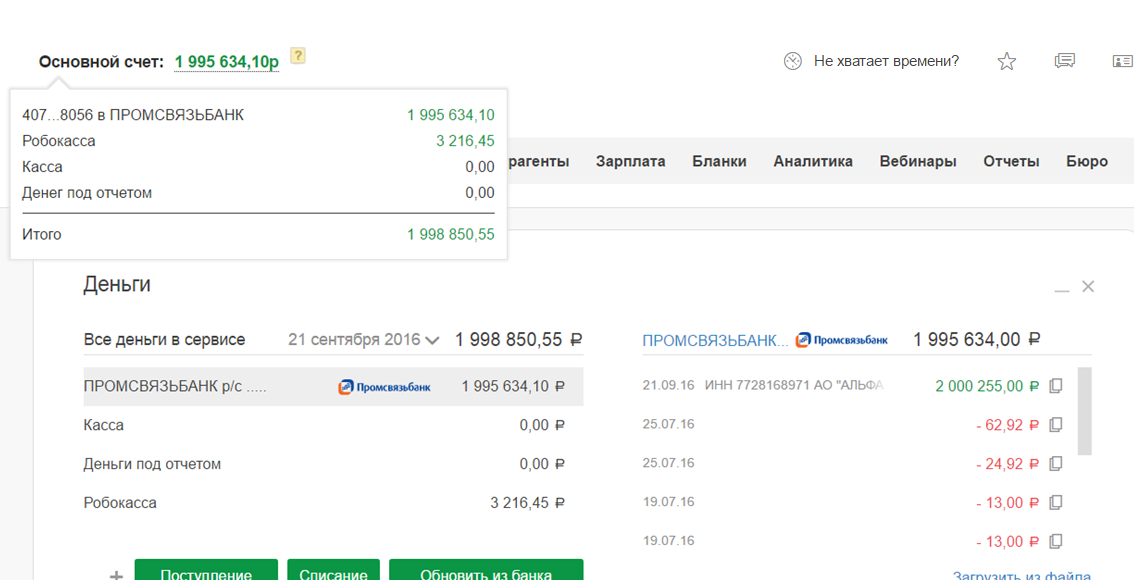Select the Деньги под отчетом row

[x=333, y=464]
